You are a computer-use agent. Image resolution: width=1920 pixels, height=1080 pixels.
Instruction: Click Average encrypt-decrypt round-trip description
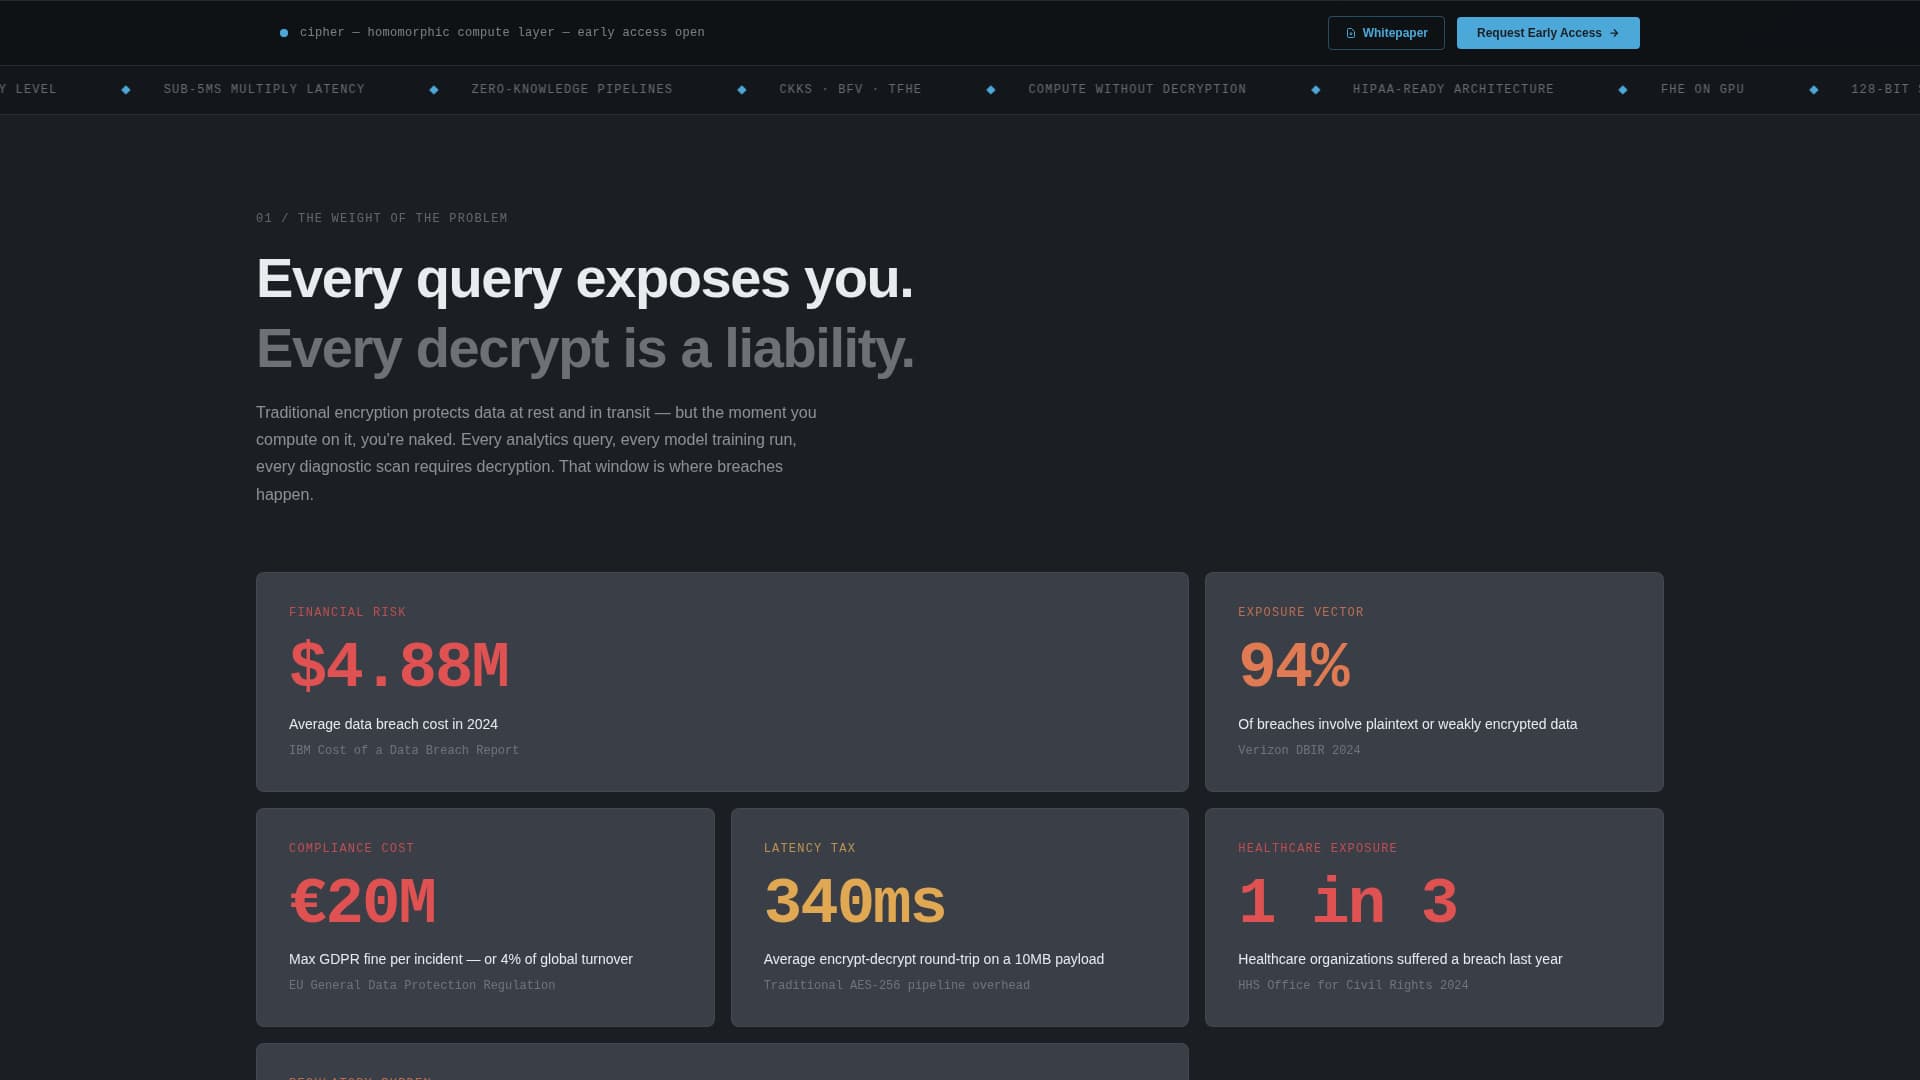[x=934, y=959]
